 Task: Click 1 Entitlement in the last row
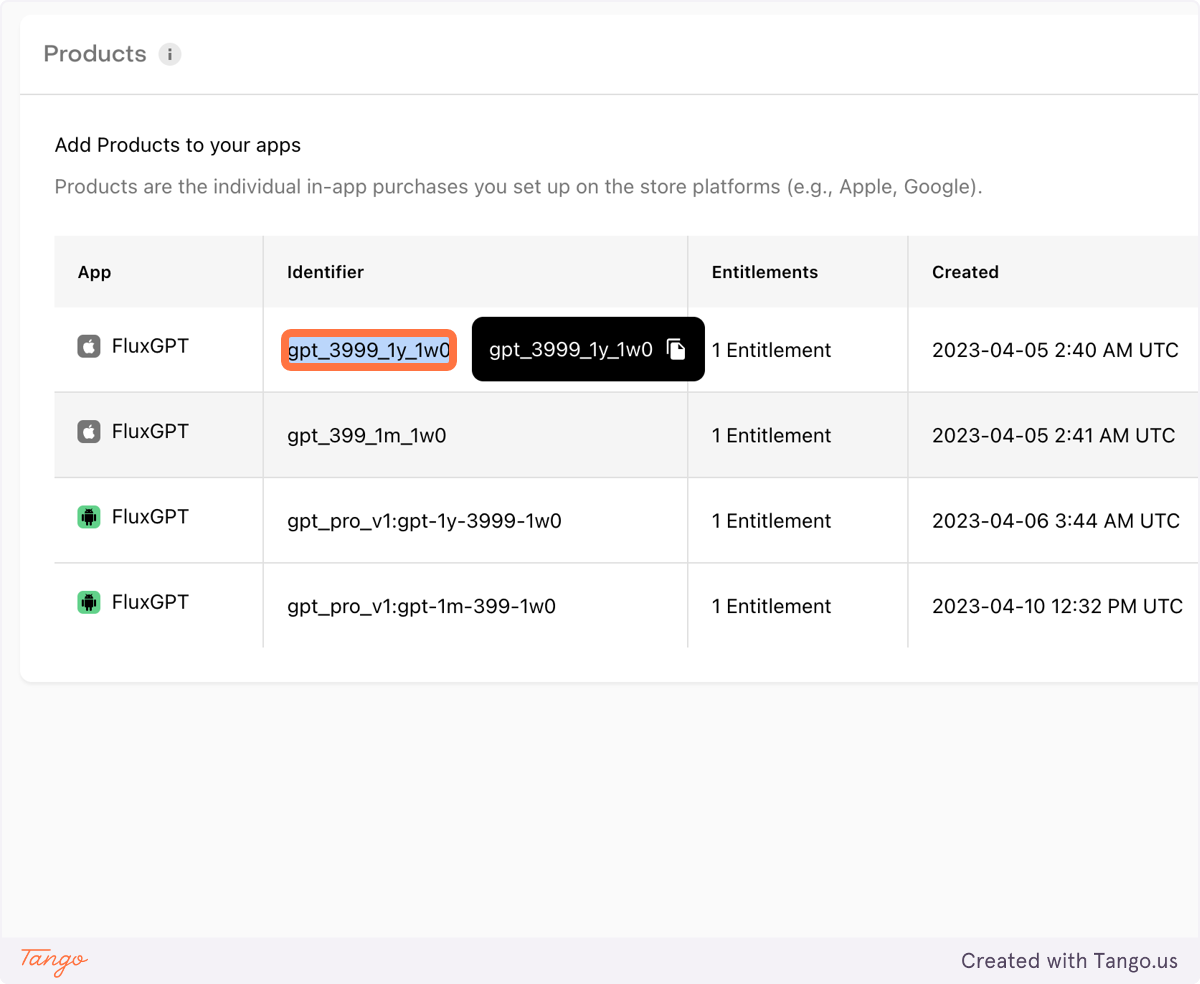pyautogui.click(x=771, y=606)
